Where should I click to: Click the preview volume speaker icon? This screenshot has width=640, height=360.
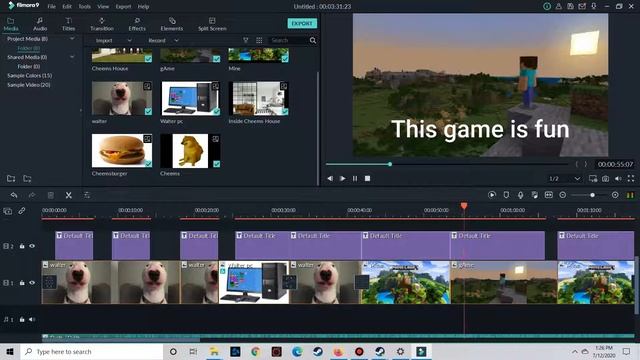point(618,178)
